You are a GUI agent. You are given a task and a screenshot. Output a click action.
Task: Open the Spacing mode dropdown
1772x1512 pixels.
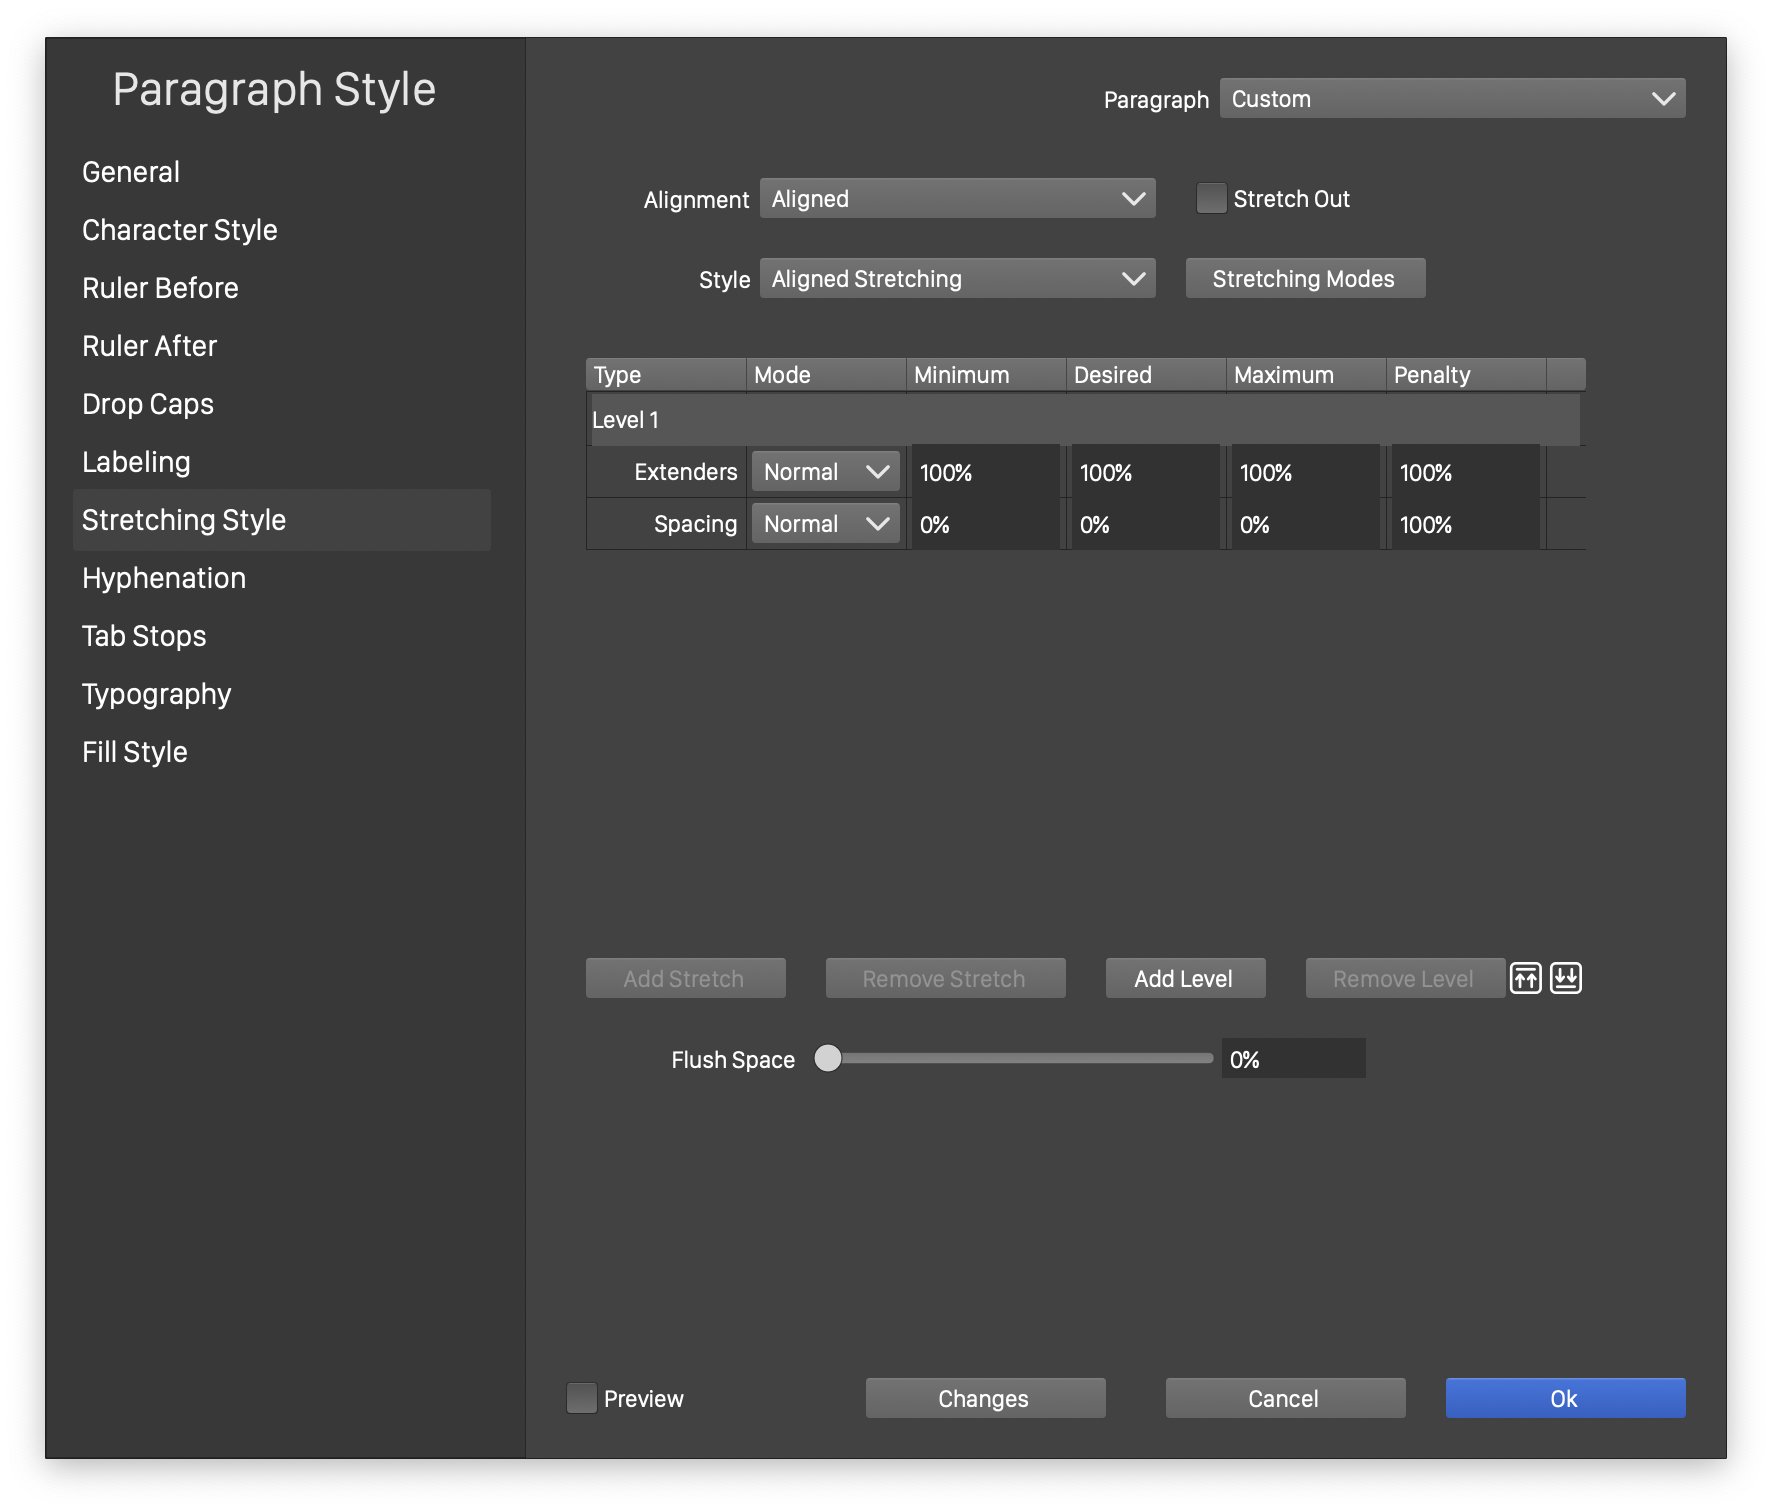pyautogui.click(x=825, y=524)
